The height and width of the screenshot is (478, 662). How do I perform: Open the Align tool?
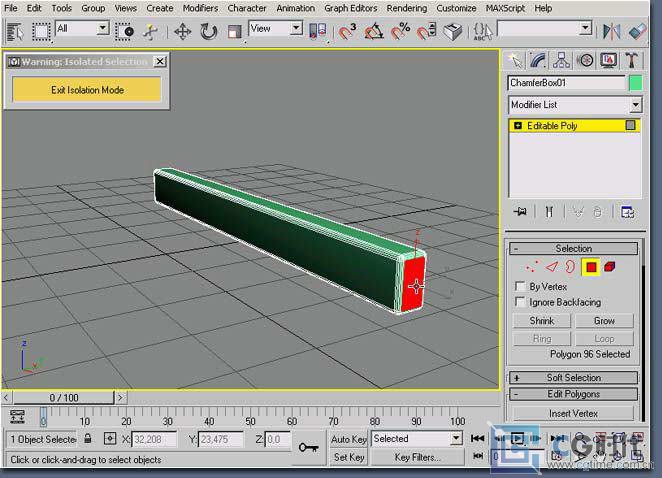(x=638, y=32)
